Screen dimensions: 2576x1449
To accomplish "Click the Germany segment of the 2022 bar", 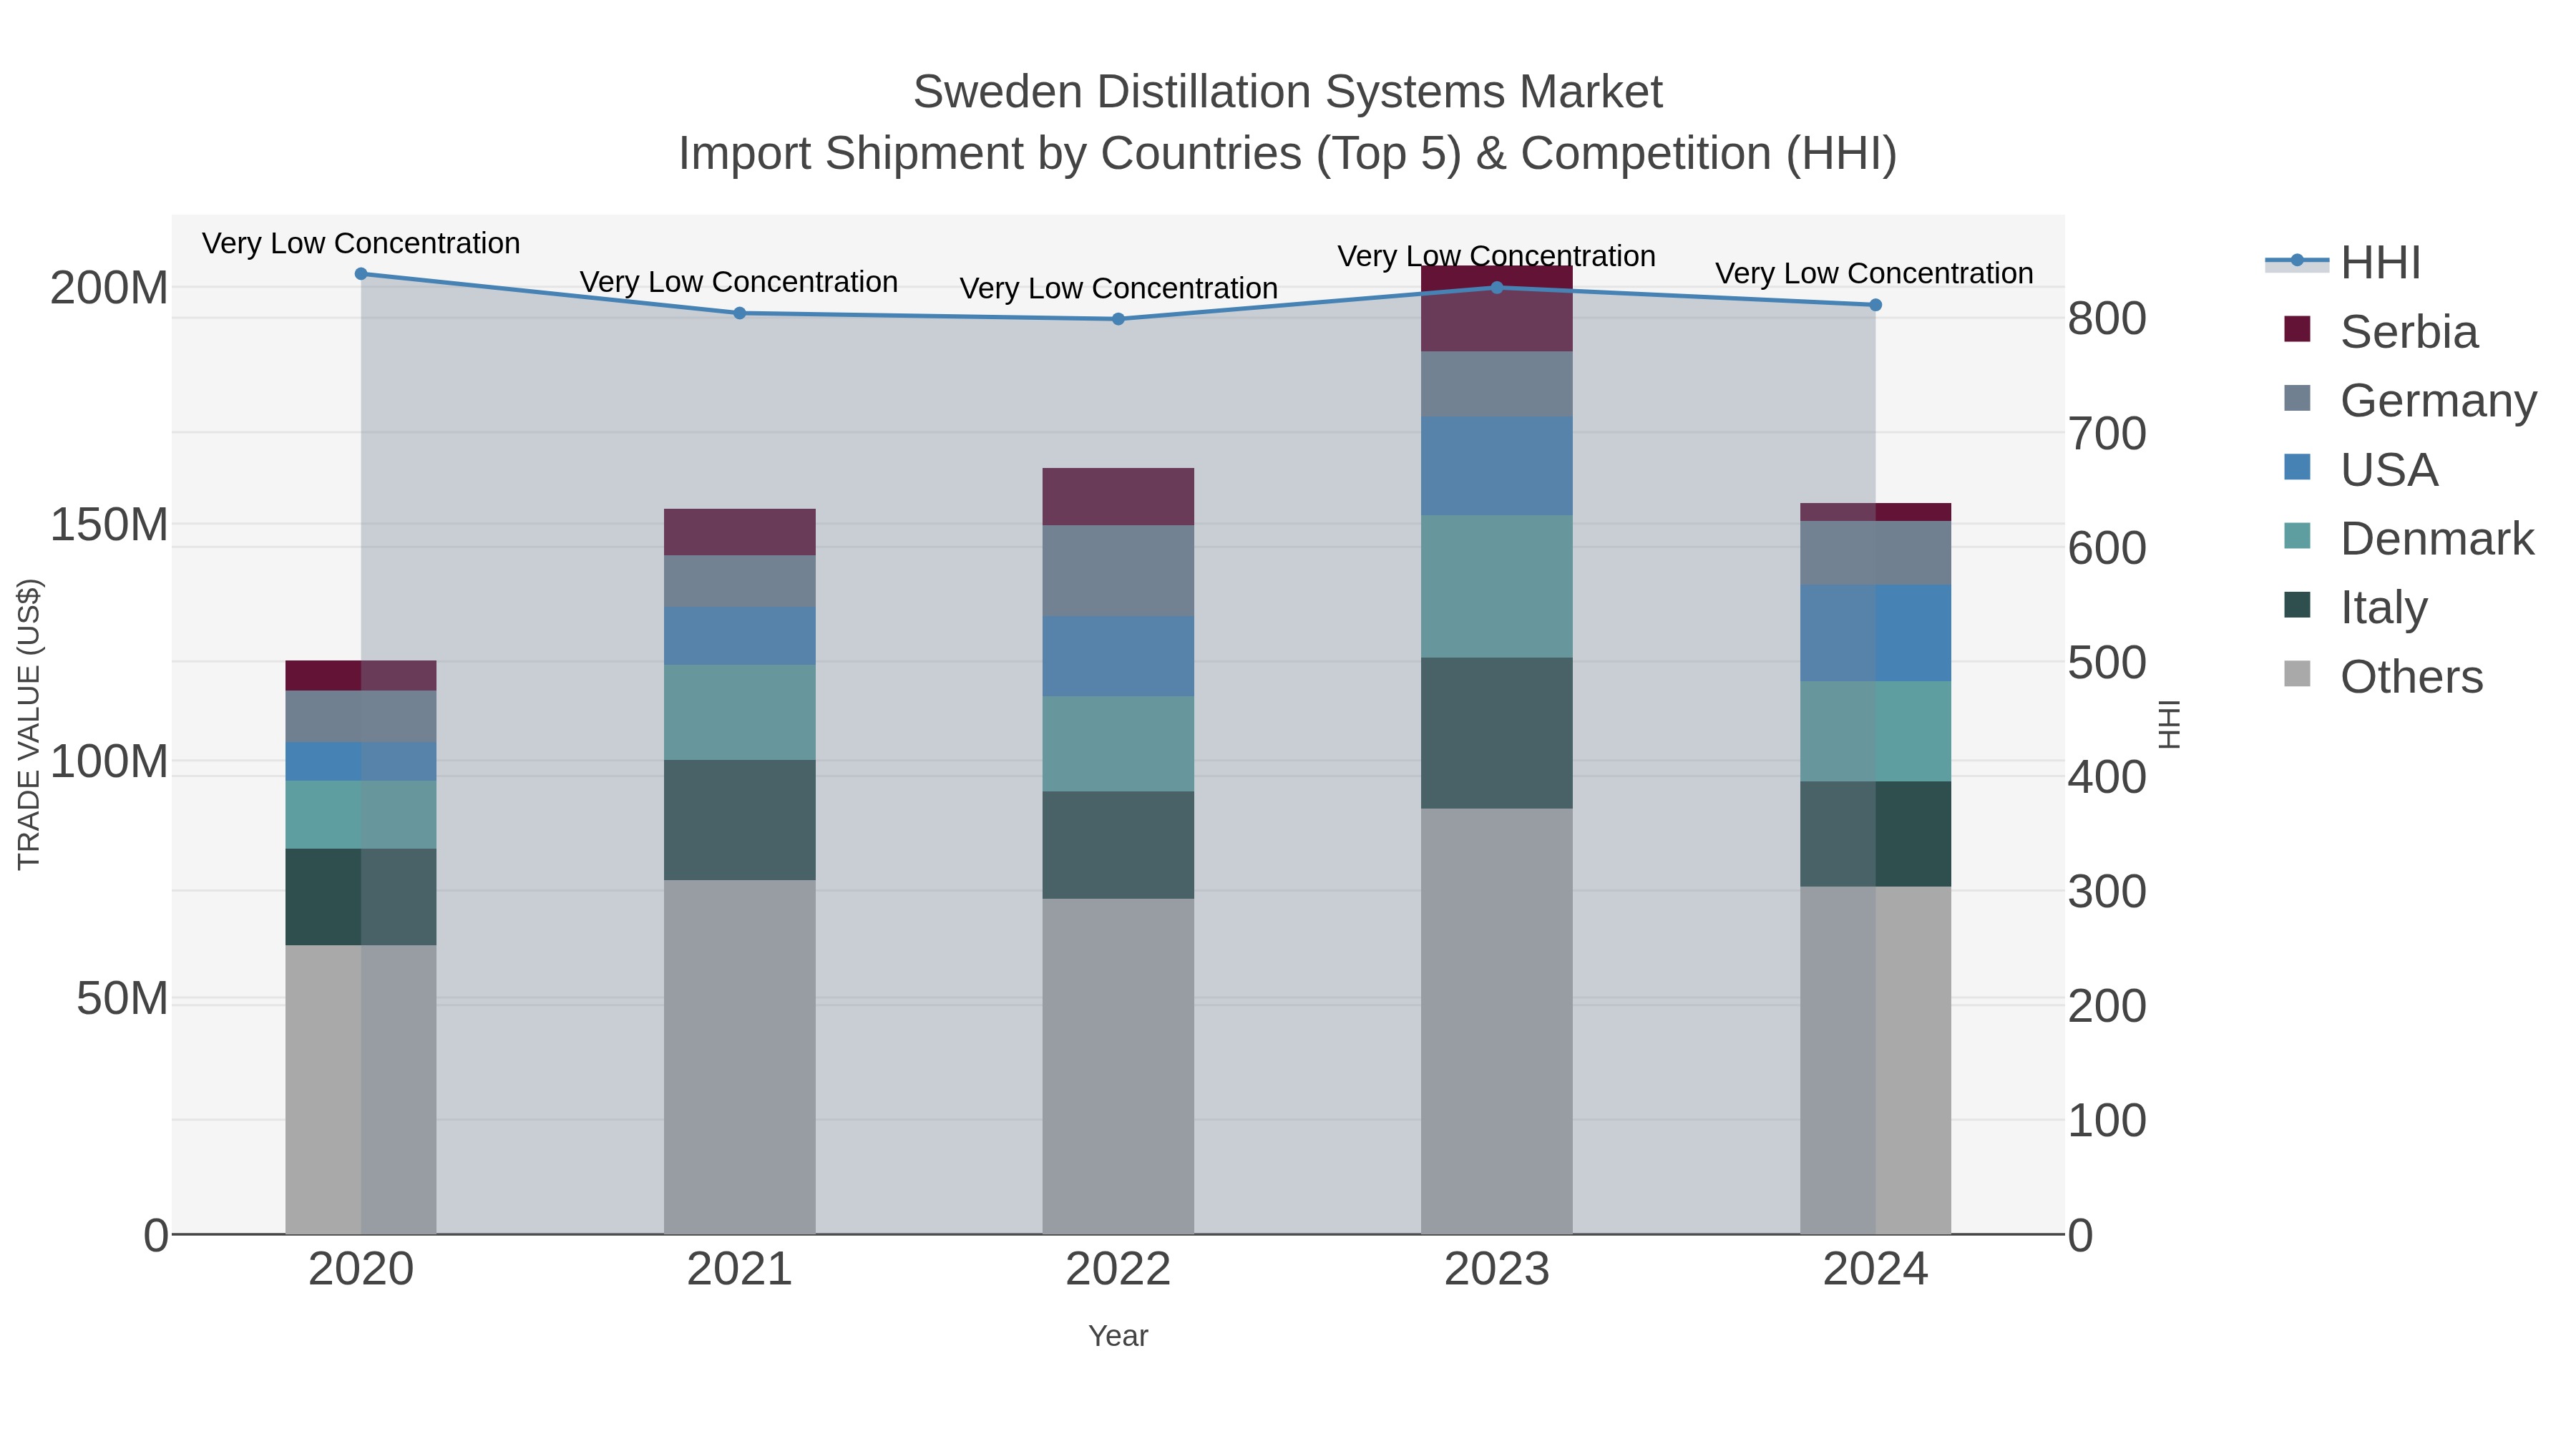I will click(1118, 571).
